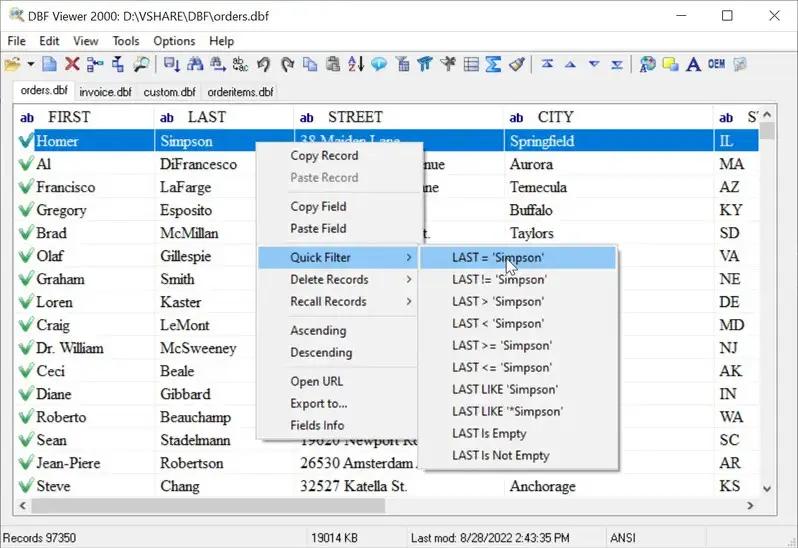Image resolution: width=798 pixels, height=548 pixels.
Task: Click the sigma sum icon
Action: point(493,64)
